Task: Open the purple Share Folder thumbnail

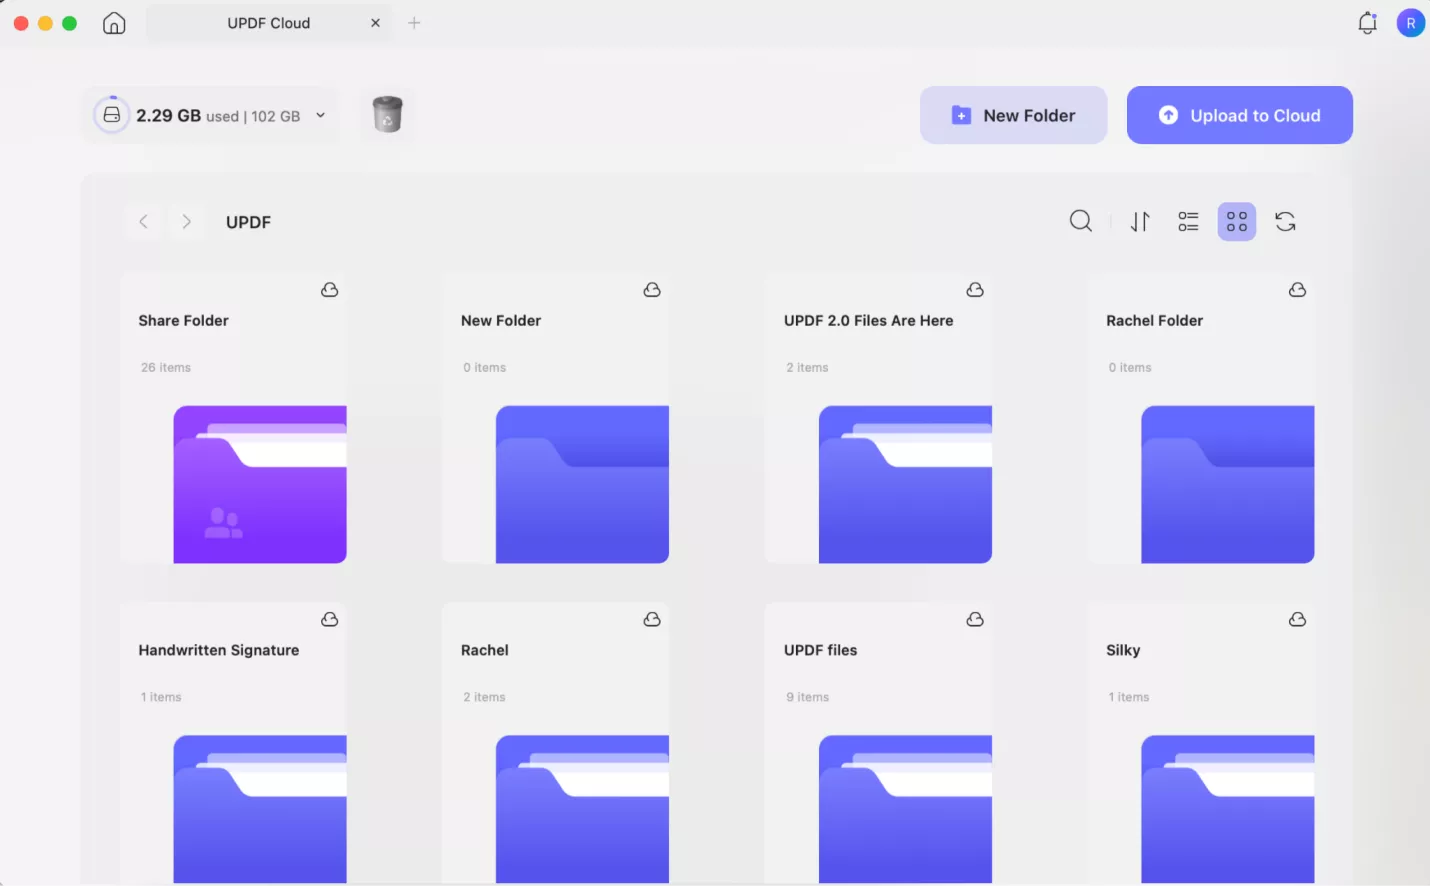Action: pyautogui.click(x=260, y=484)
